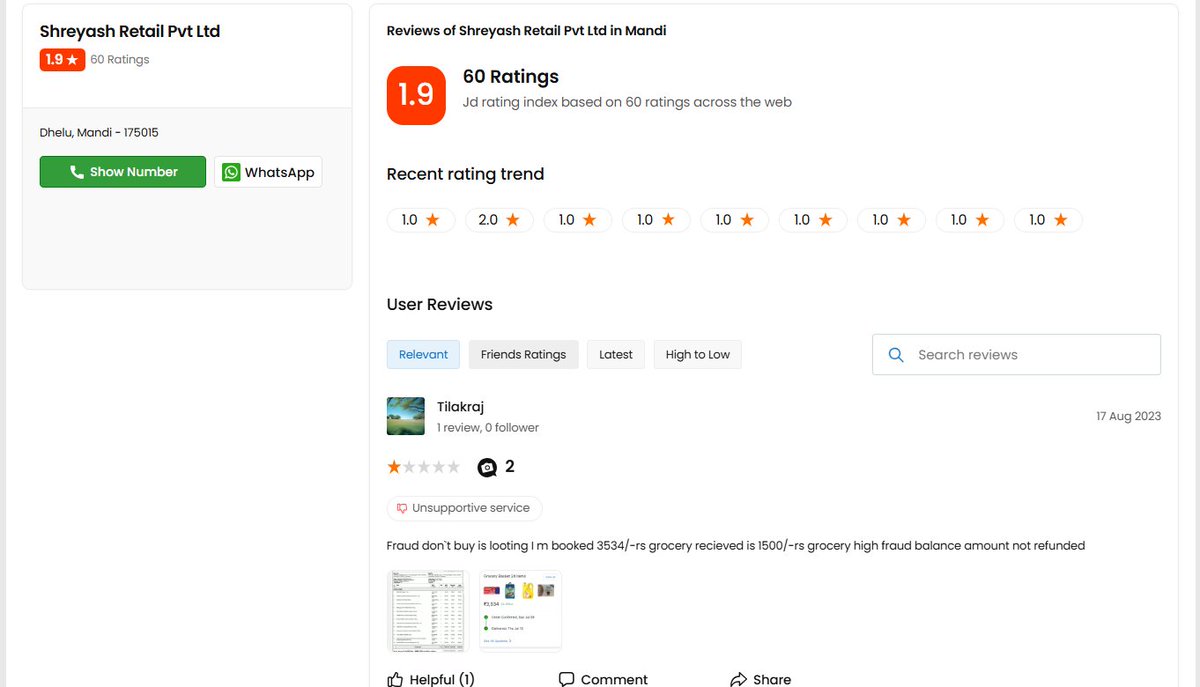
Task: Click the 2.0 star rating trend chip
Action: pyautogui.click(x=499, y=220)
